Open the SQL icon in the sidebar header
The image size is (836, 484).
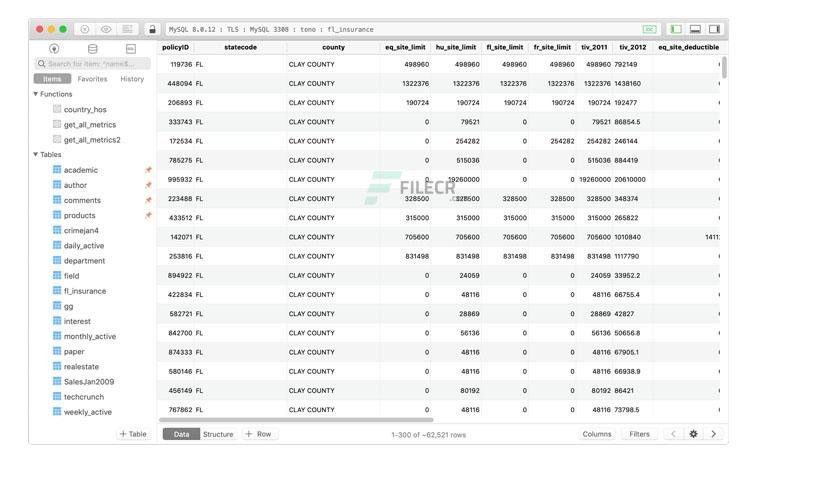click(131, 49)
